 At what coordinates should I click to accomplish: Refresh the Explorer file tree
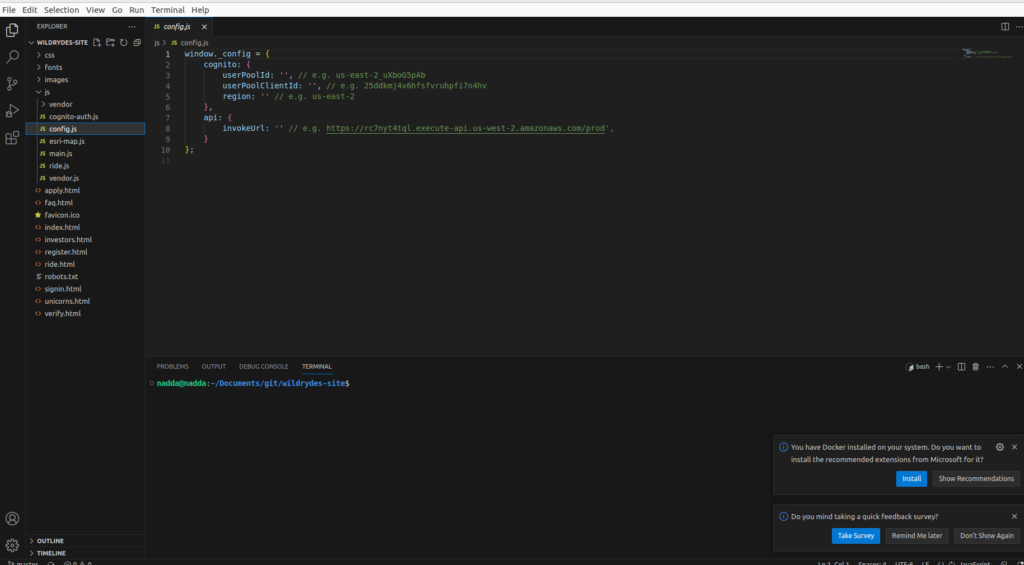coord(123,42)
